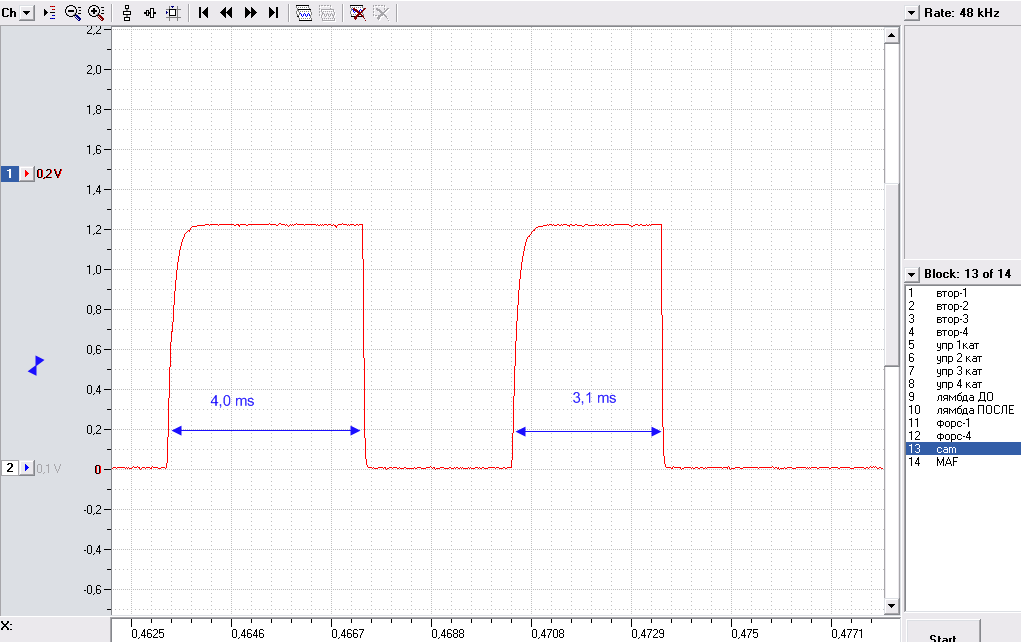Jump to the first block

pos(204,13)
